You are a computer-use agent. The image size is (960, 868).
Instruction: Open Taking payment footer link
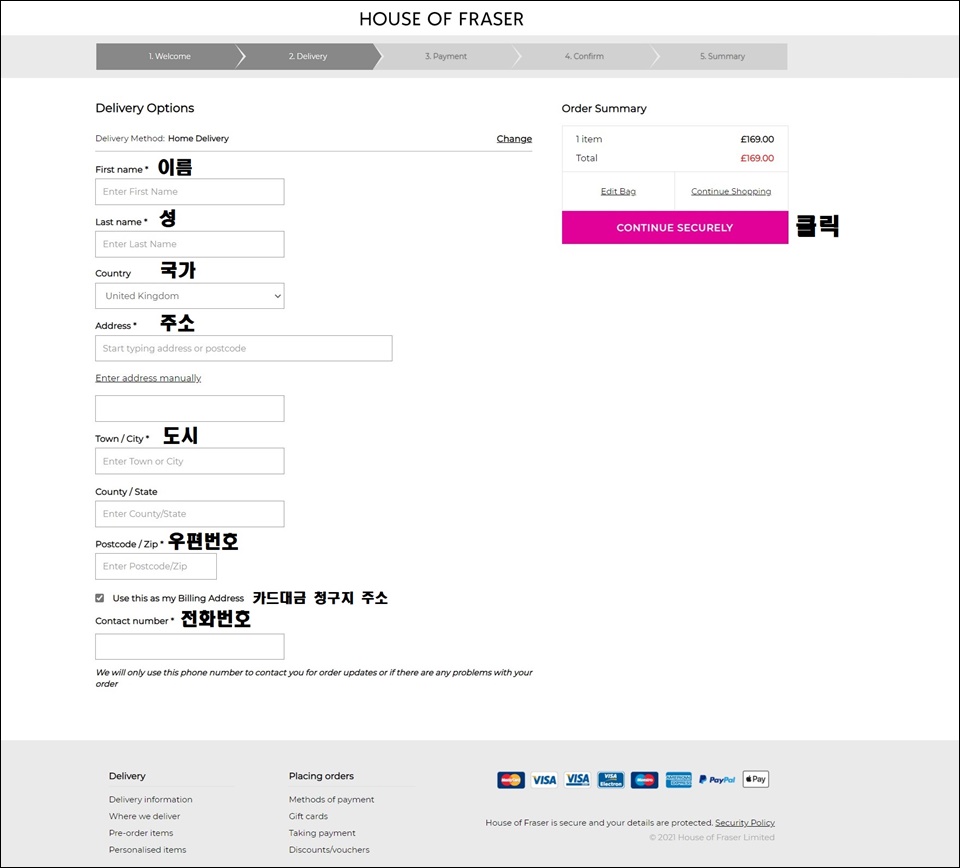pos(322,833)
